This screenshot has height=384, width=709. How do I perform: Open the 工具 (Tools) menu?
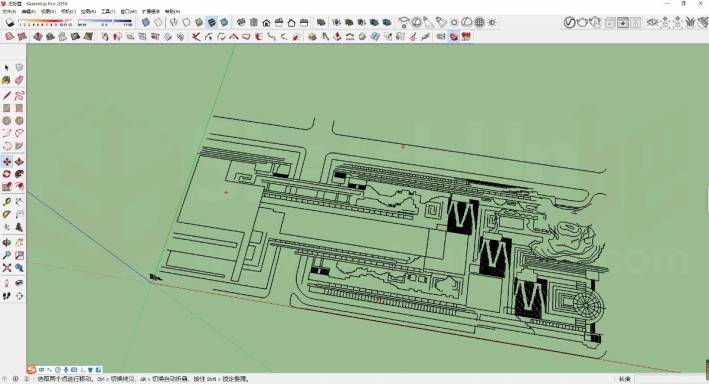pos(108,11)
